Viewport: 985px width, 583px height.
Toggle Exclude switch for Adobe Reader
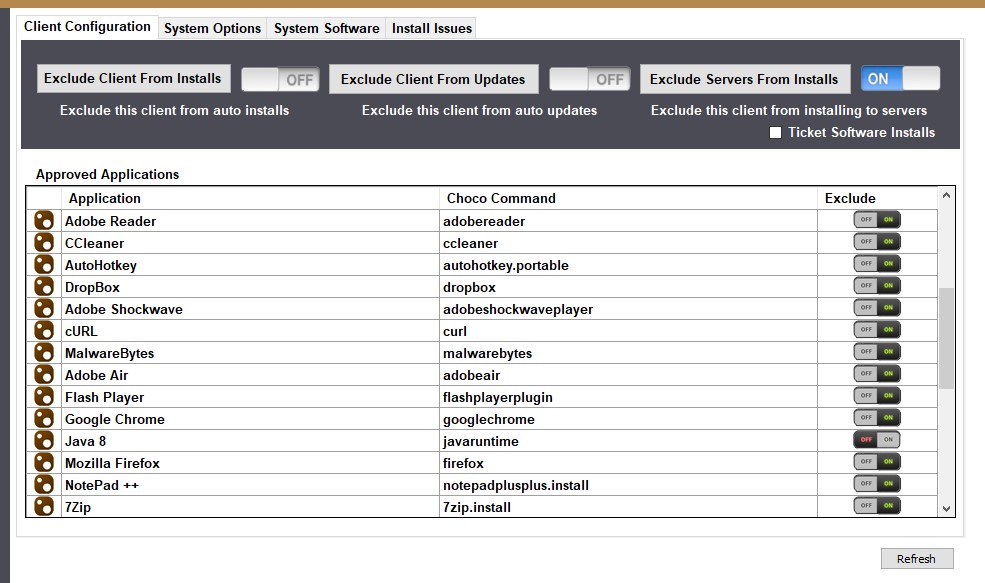pos(877,220)
